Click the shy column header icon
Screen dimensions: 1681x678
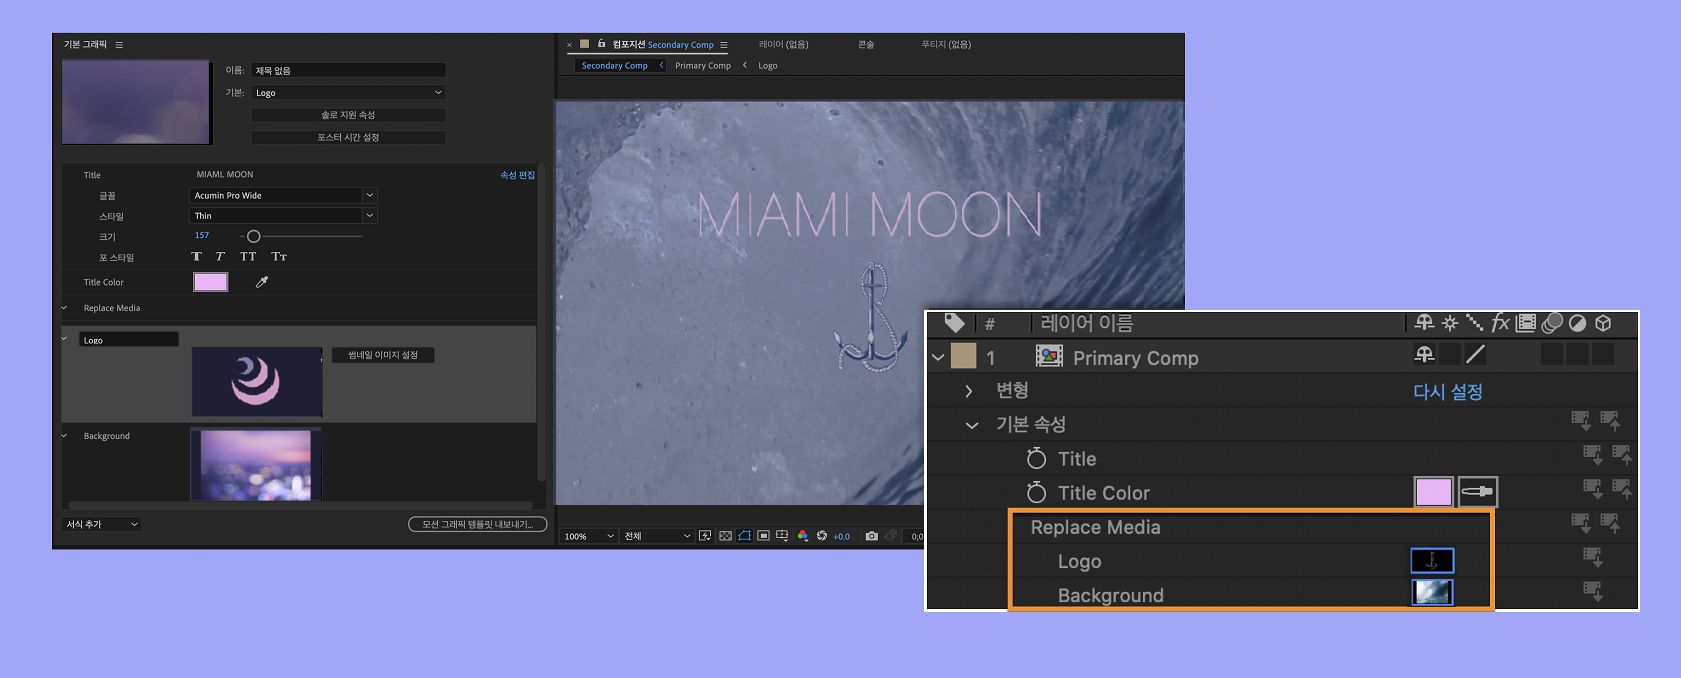(1424, 323)
